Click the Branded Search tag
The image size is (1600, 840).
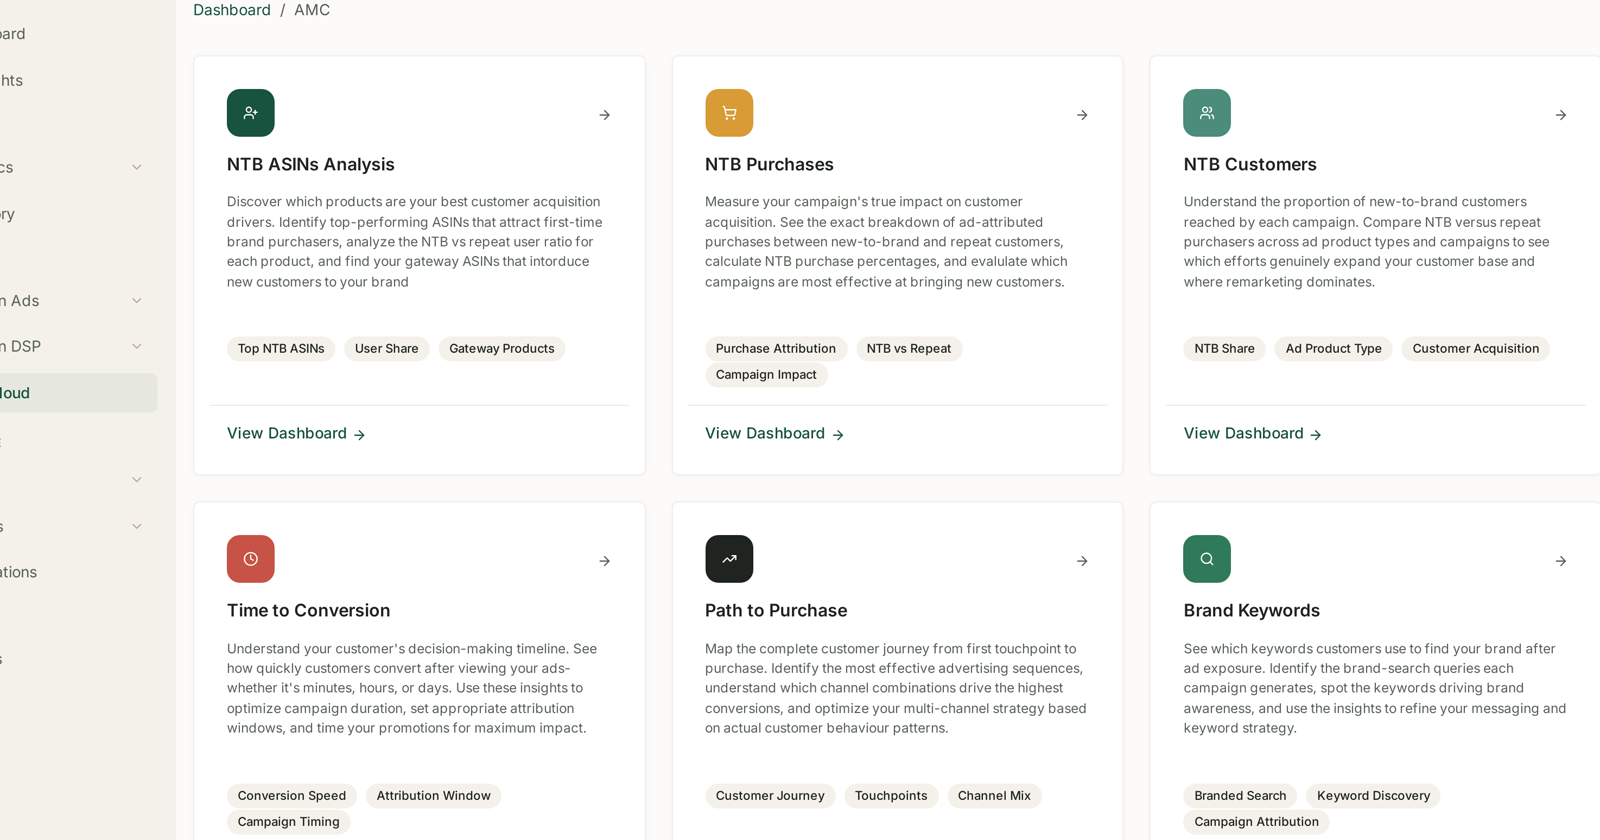coord(1240,796)
